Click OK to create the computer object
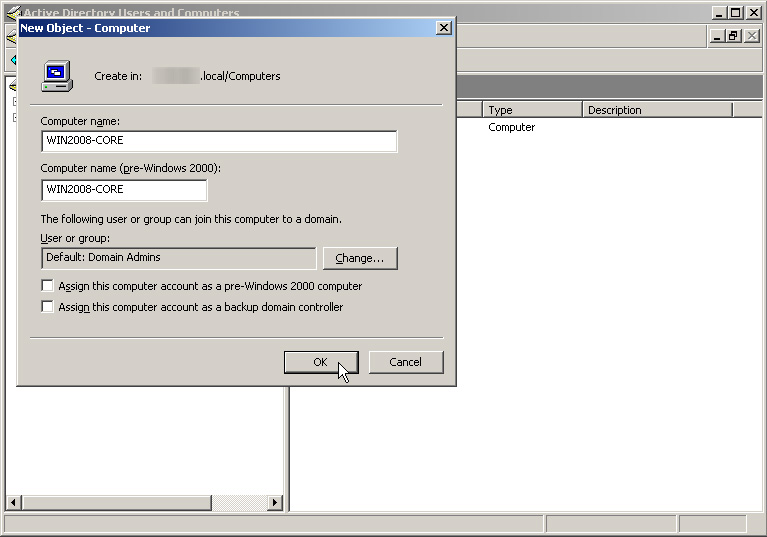 [321, 362]
